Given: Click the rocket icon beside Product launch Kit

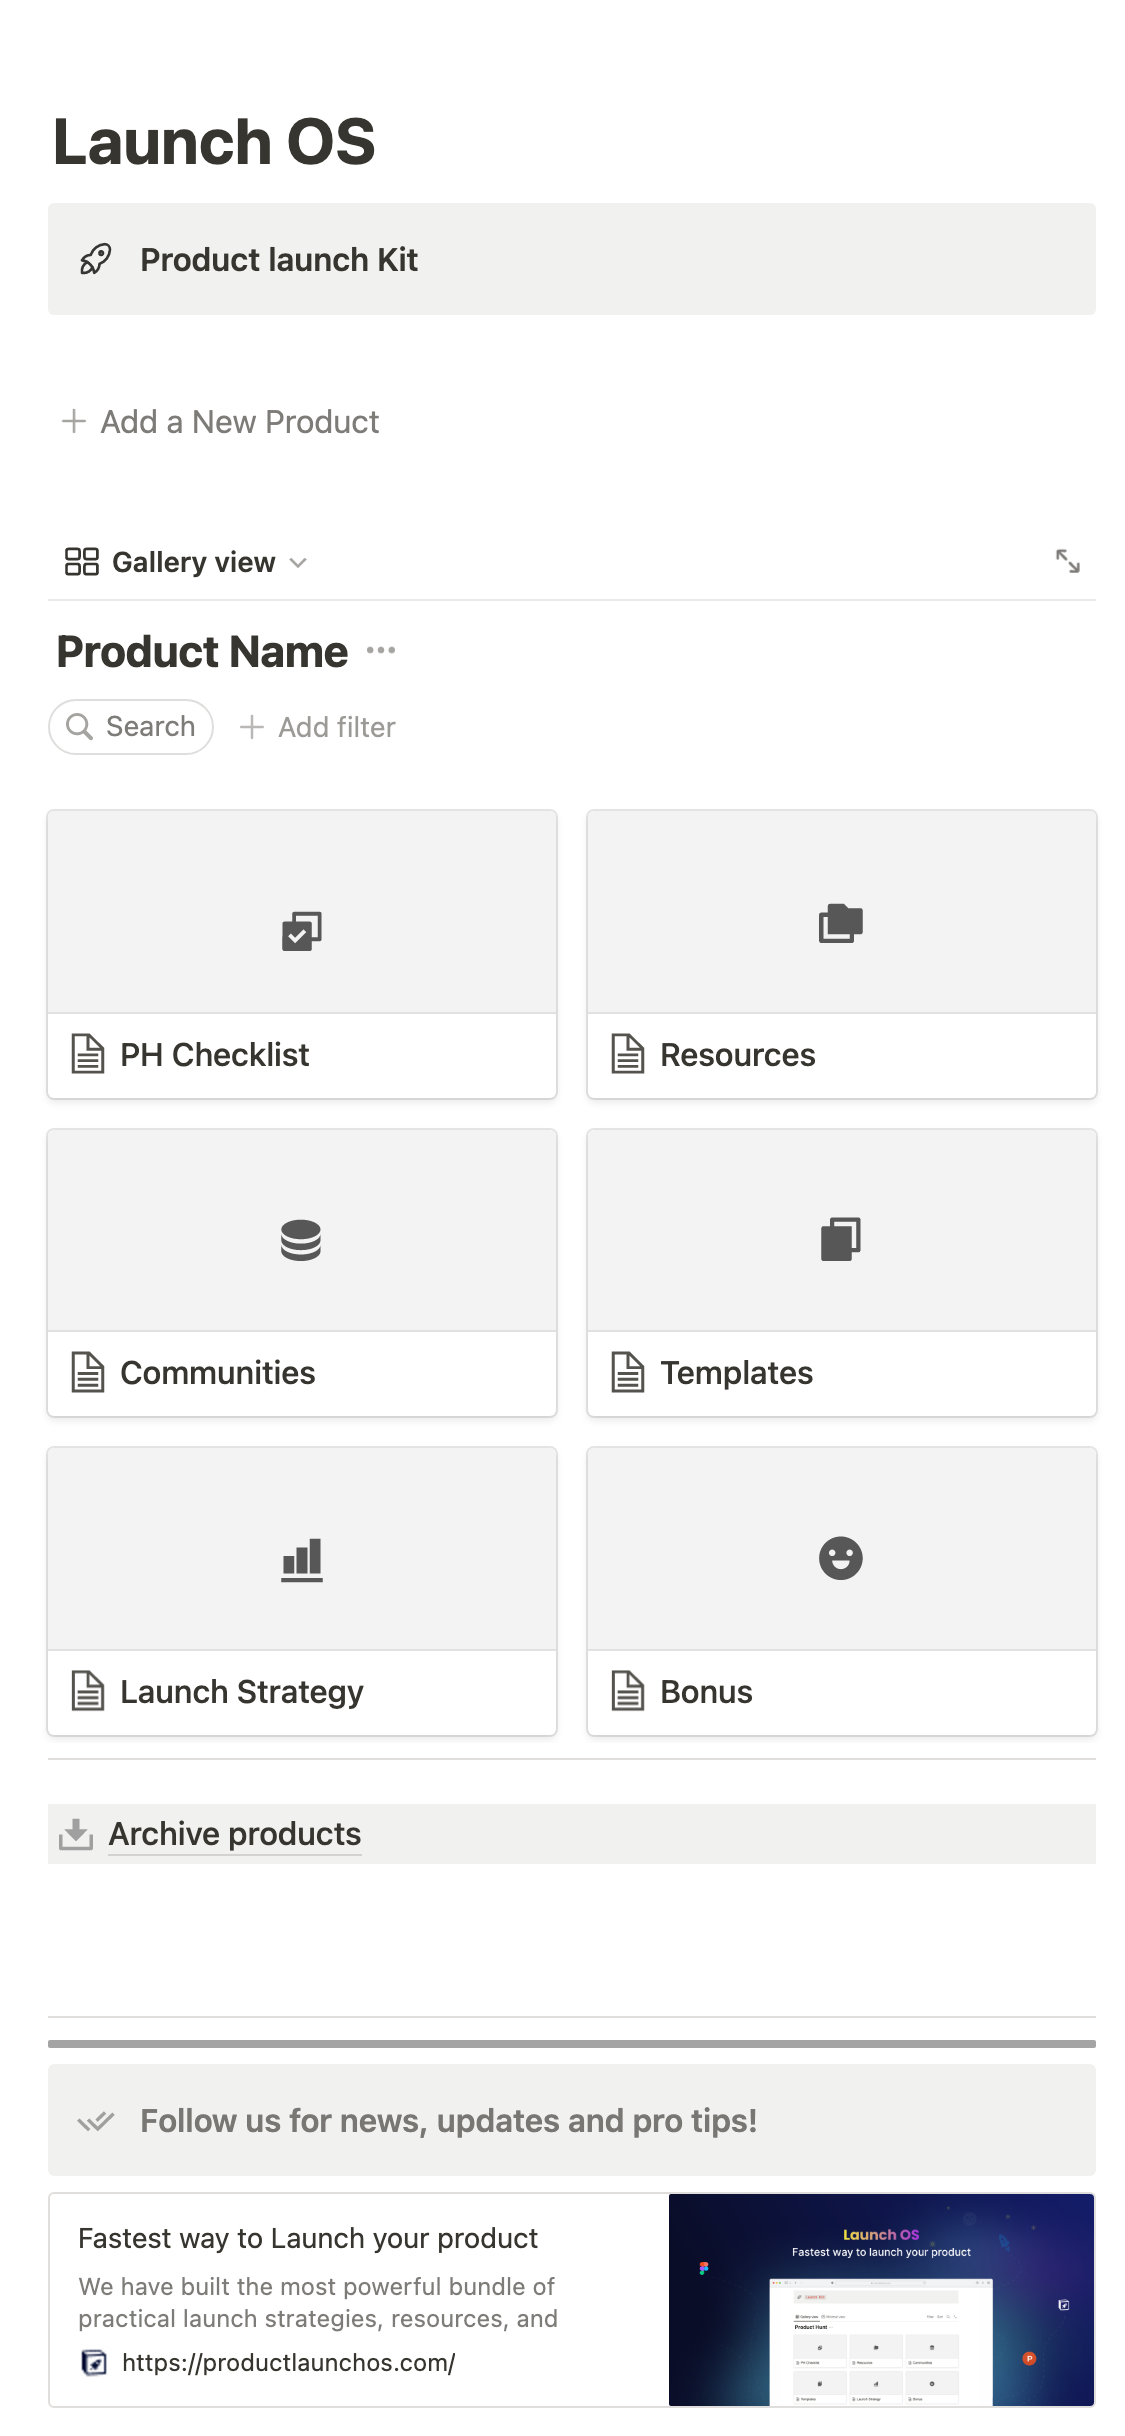Looking at the screenshot, I should pyautogui.click(x=95, y=260).
